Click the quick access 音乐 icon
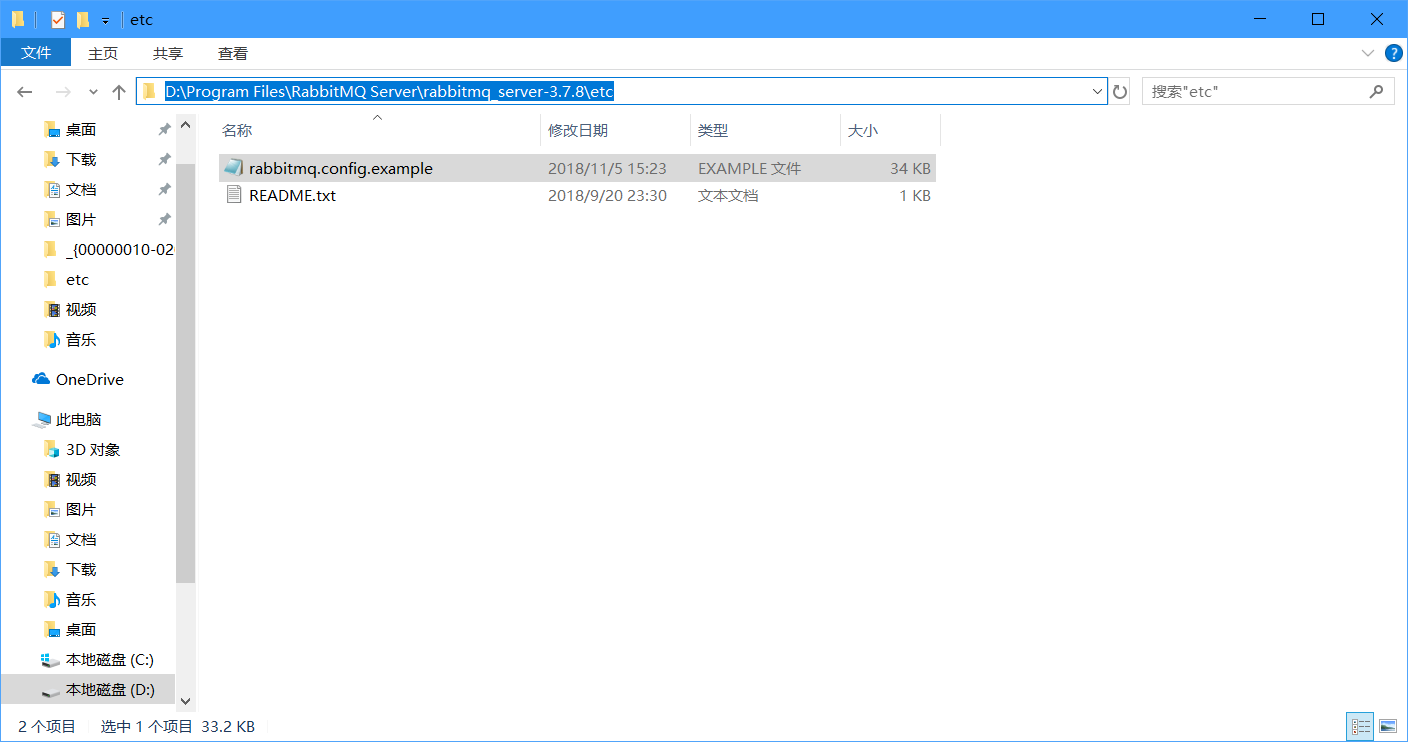The image size is (1408, 742). pos(52,339)
